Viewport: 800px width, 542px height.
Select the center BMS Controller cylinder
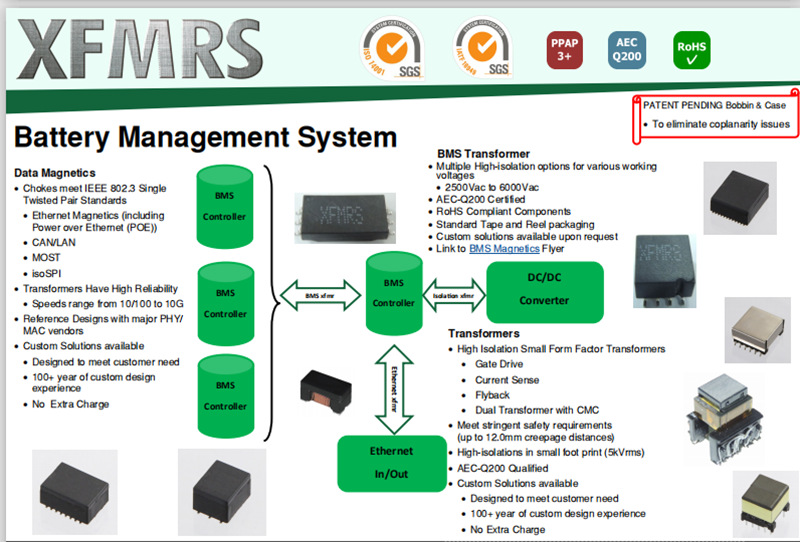(x=394, y=293)
